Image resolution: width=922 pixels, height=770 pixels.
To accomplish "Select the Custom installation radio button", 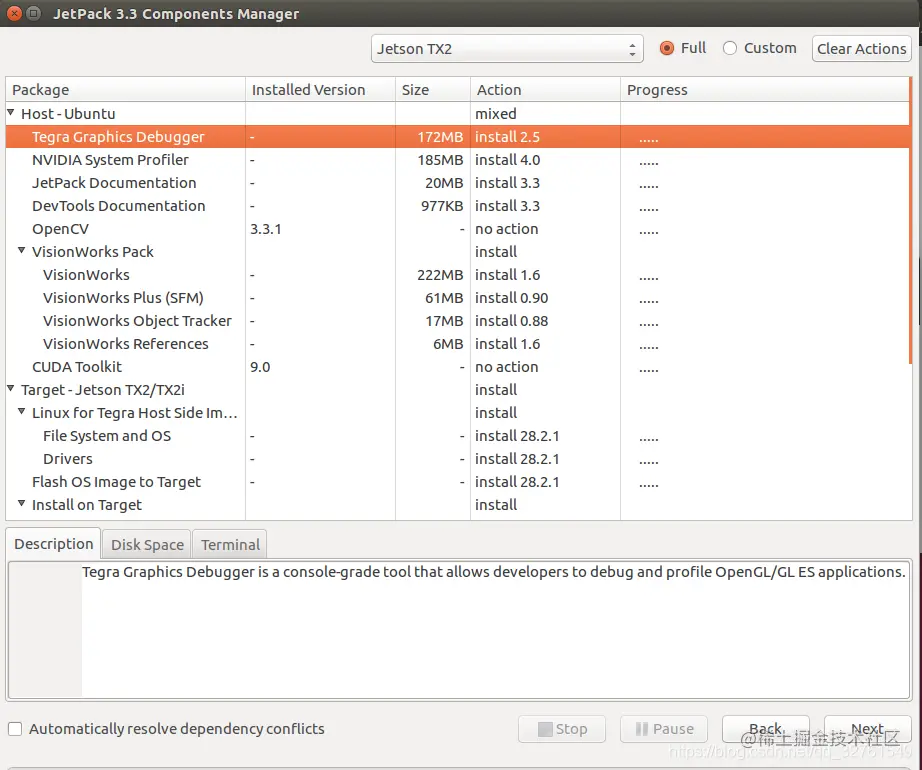I will click(730, 48).
